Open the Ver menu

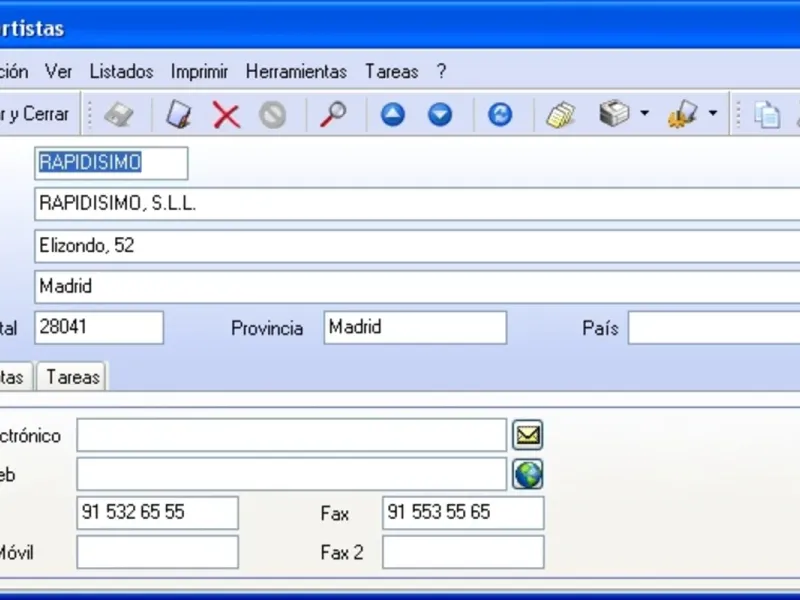(x=58, y=71)
